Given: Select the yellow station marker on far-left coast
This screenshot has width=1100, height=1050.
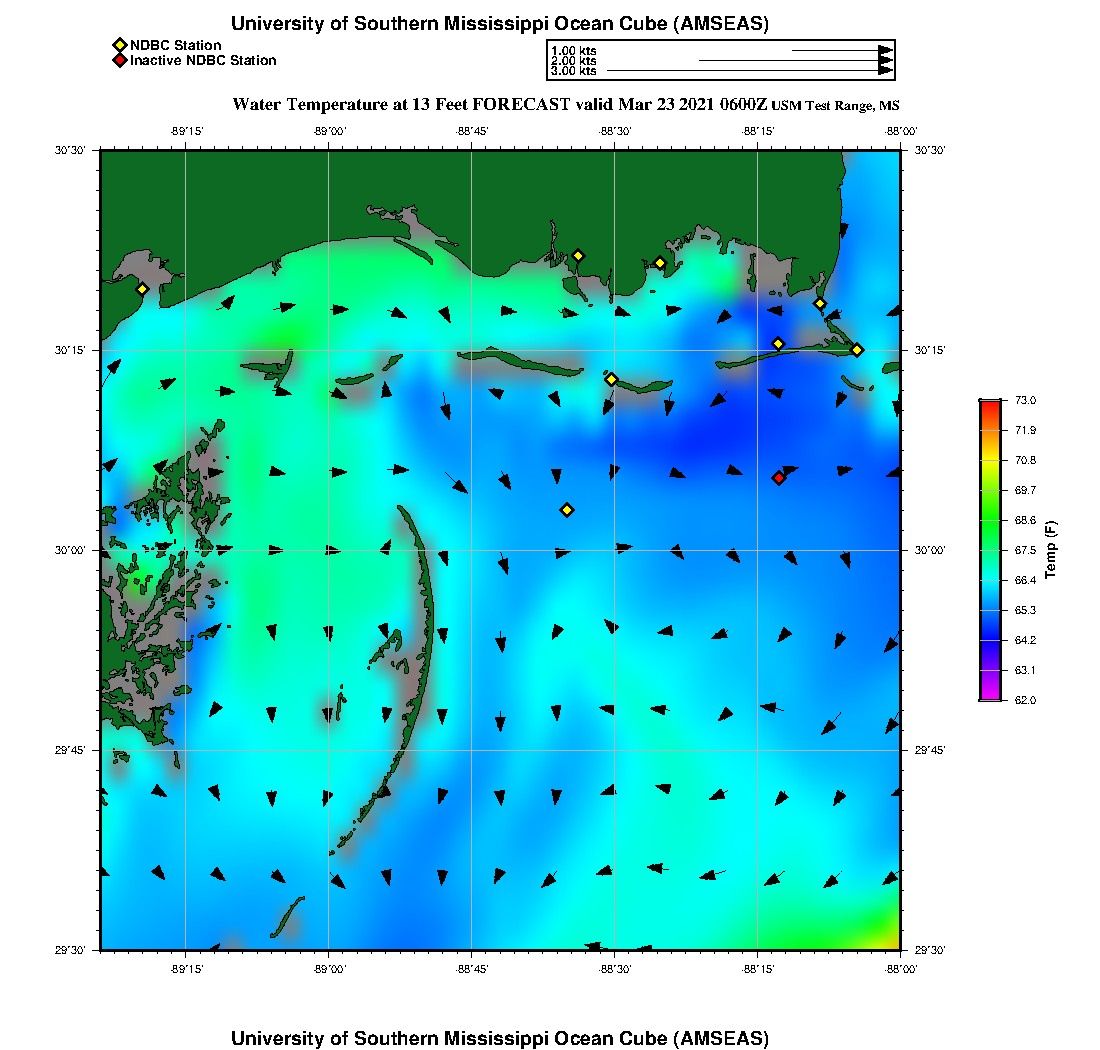Looking at the screenshot, I should (x=142, y=289).
